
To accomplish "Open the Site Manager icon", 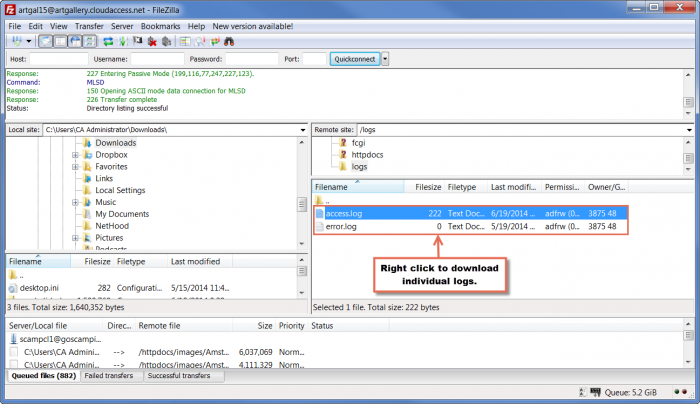I will (17, 42).
